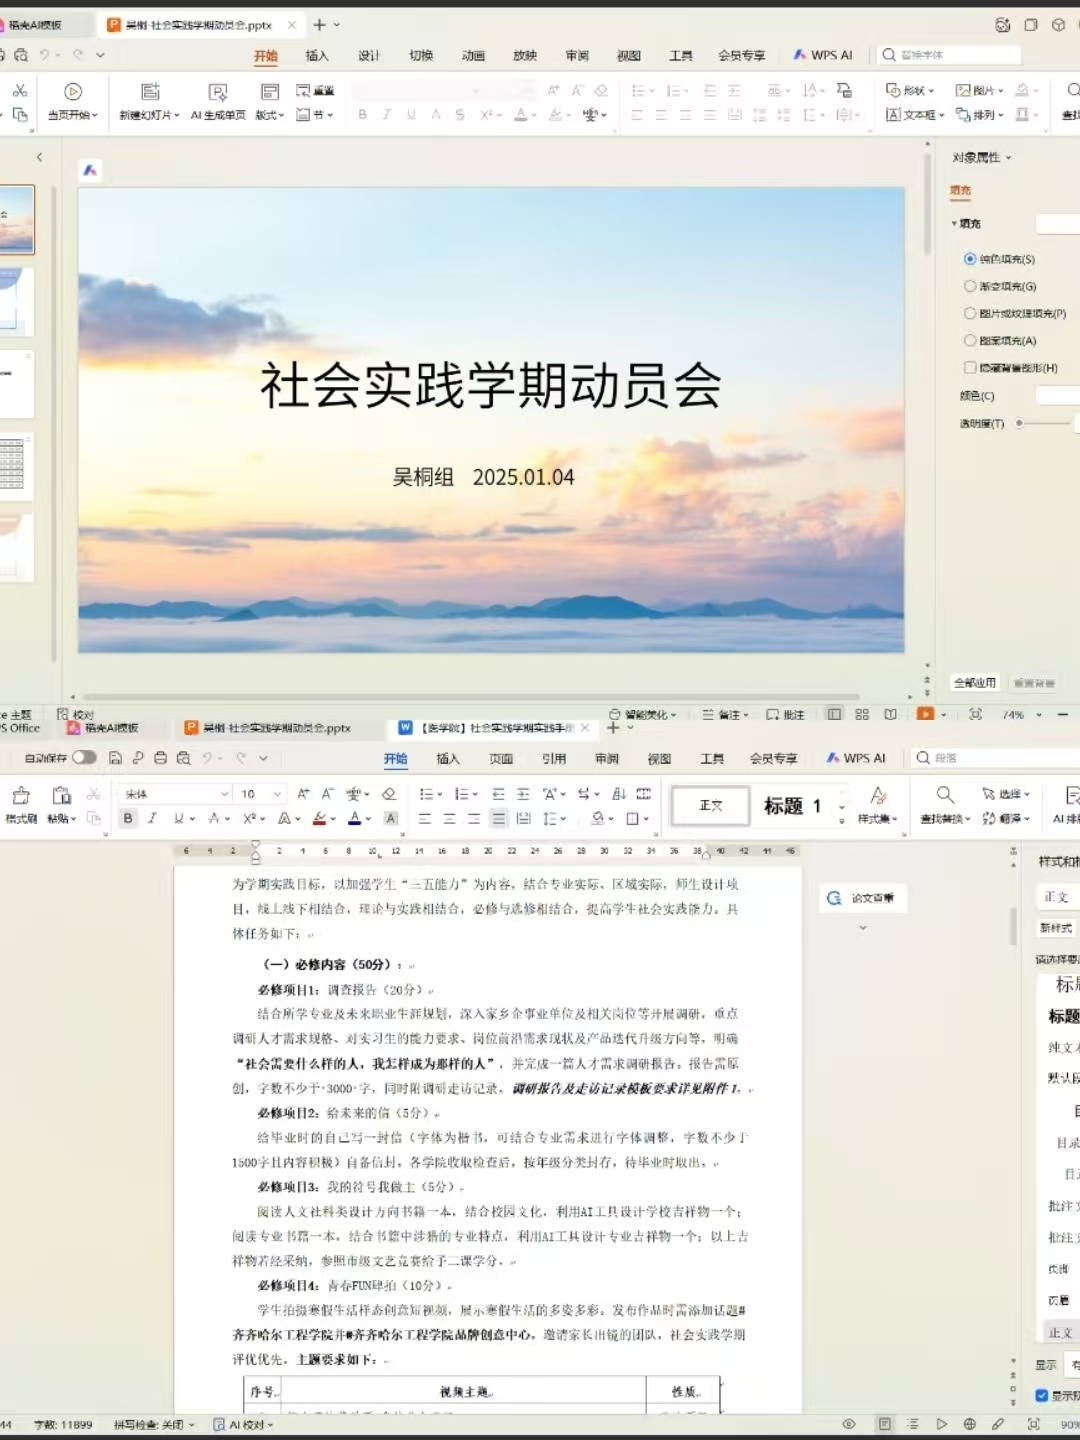
Task: Click the 查找替换 magnifier icon in Writer
Action: 944,795
